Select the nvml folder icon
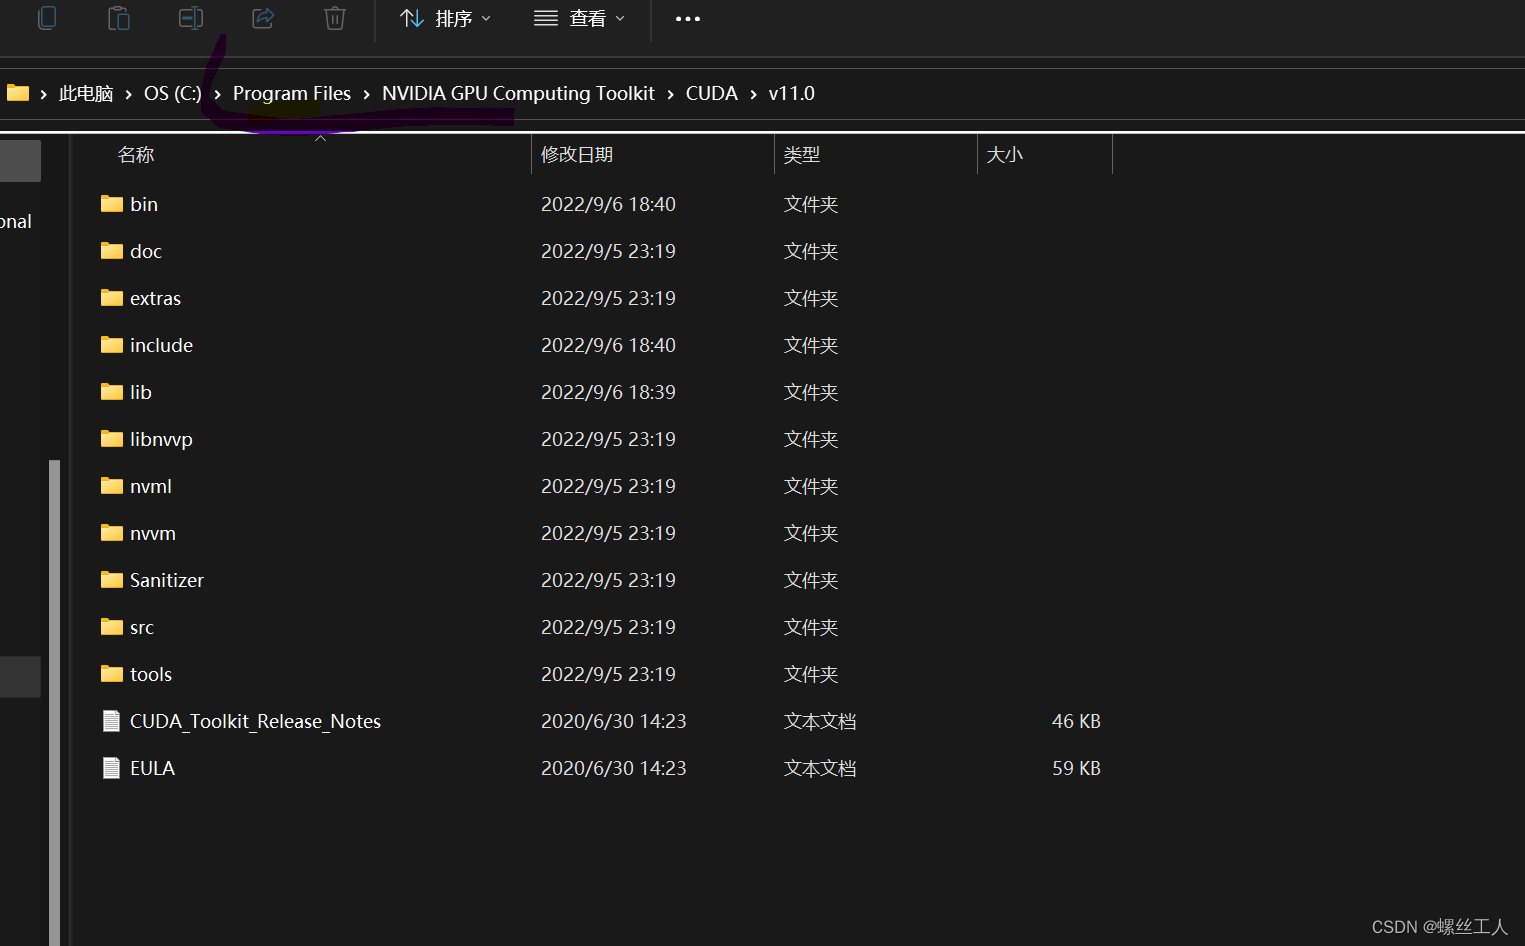The height and width of the screenshot is (946, 1525). [112, 486]
